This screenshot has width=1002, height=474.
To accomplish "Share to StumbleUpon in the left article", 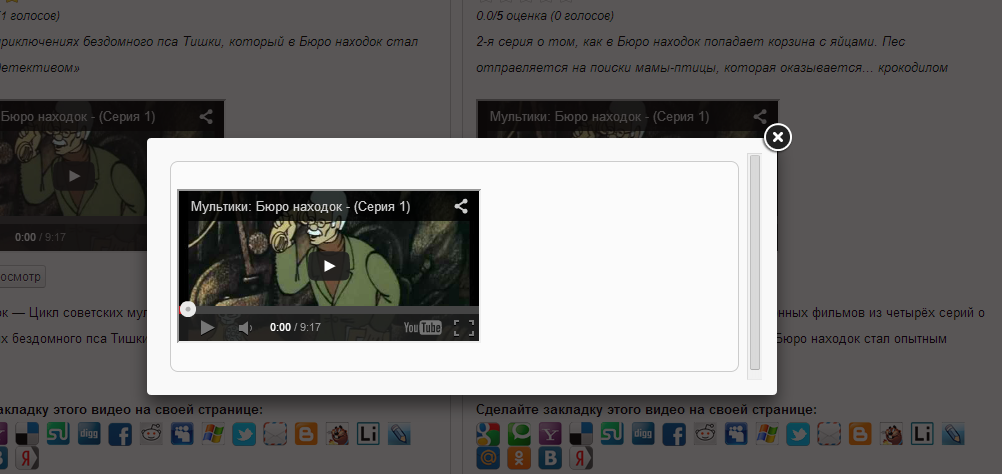I will [58, 434].
